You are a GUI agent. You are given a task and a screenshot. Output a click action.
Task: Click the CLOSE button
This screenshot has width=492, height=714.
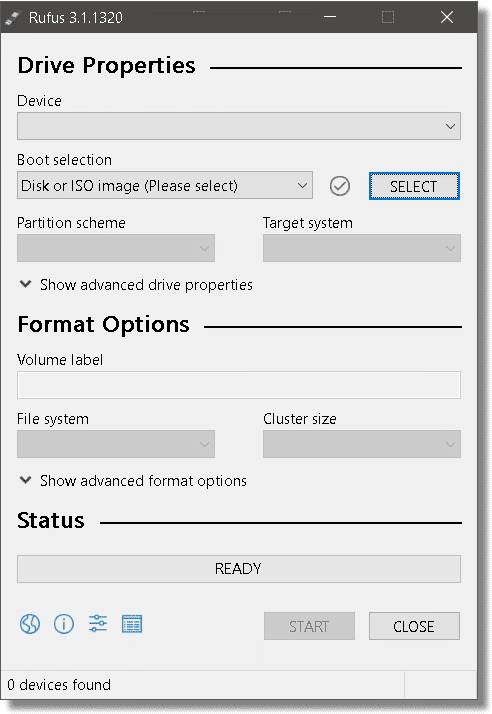414,626
